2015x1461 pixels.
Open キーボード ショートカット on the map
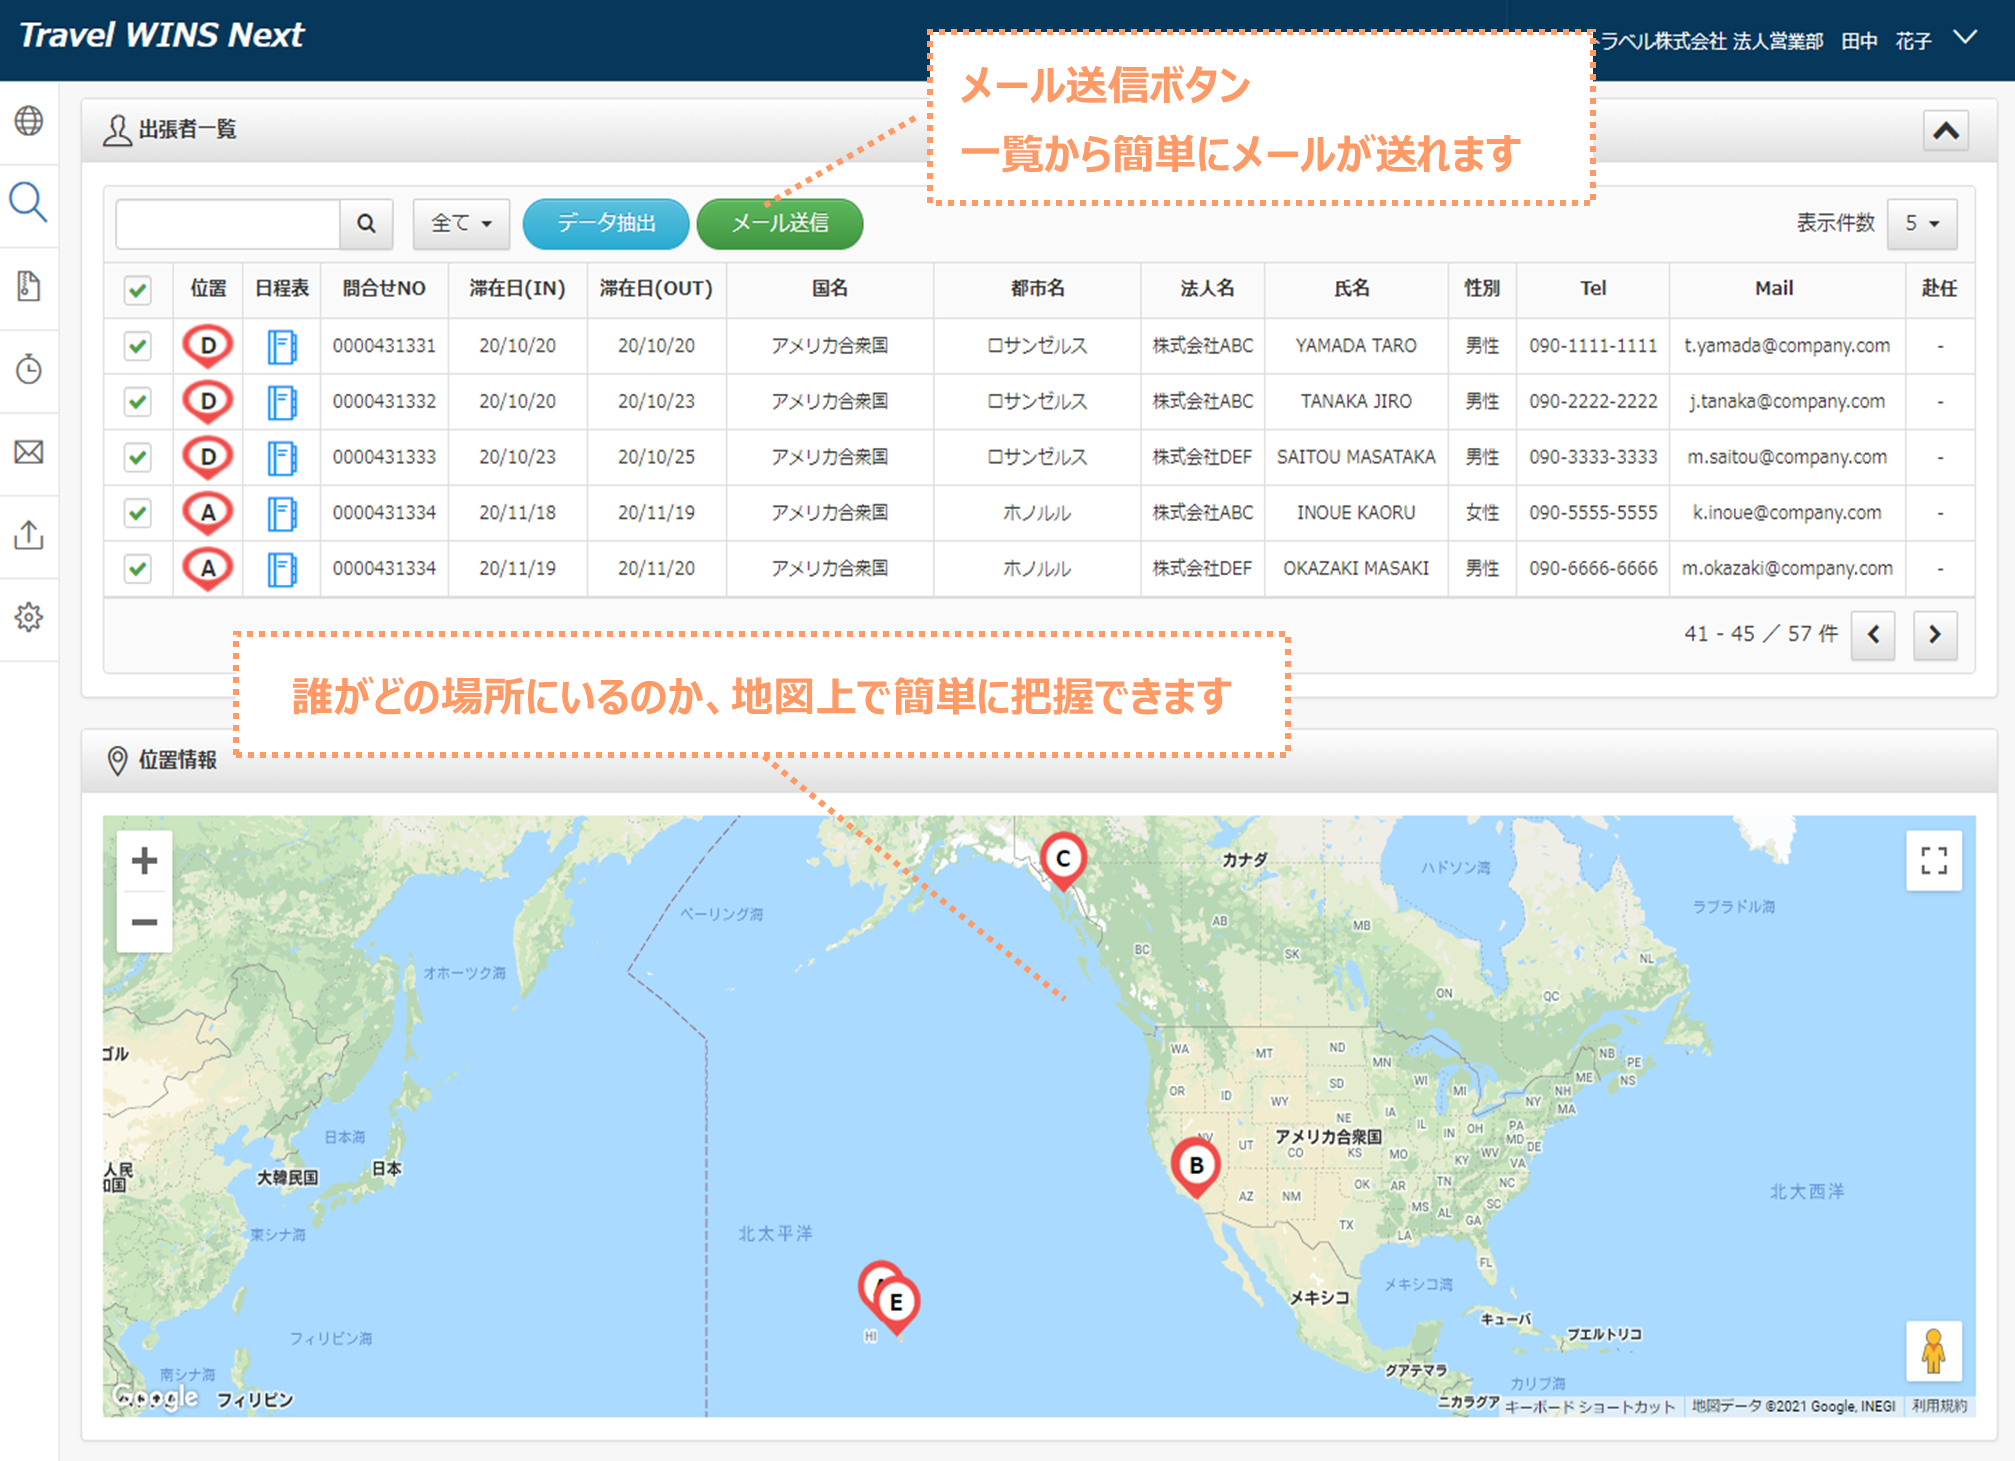(x=1589, y=1406)
